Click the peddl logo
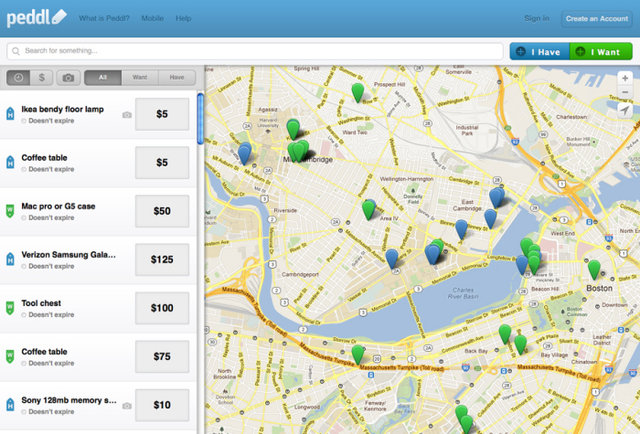640x434 pixels. tap(36, 18)
